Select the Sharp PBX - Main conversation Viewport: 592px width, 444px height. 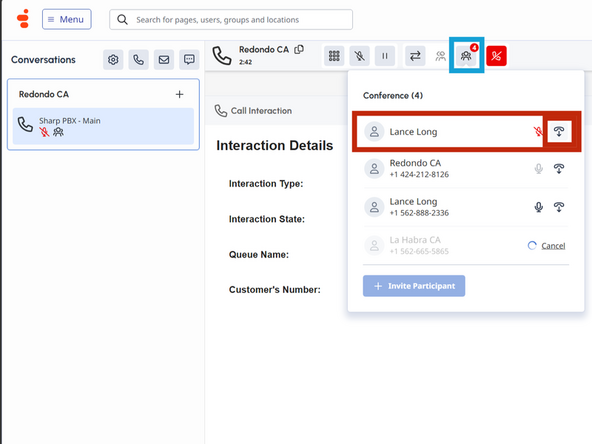point(103,126)
